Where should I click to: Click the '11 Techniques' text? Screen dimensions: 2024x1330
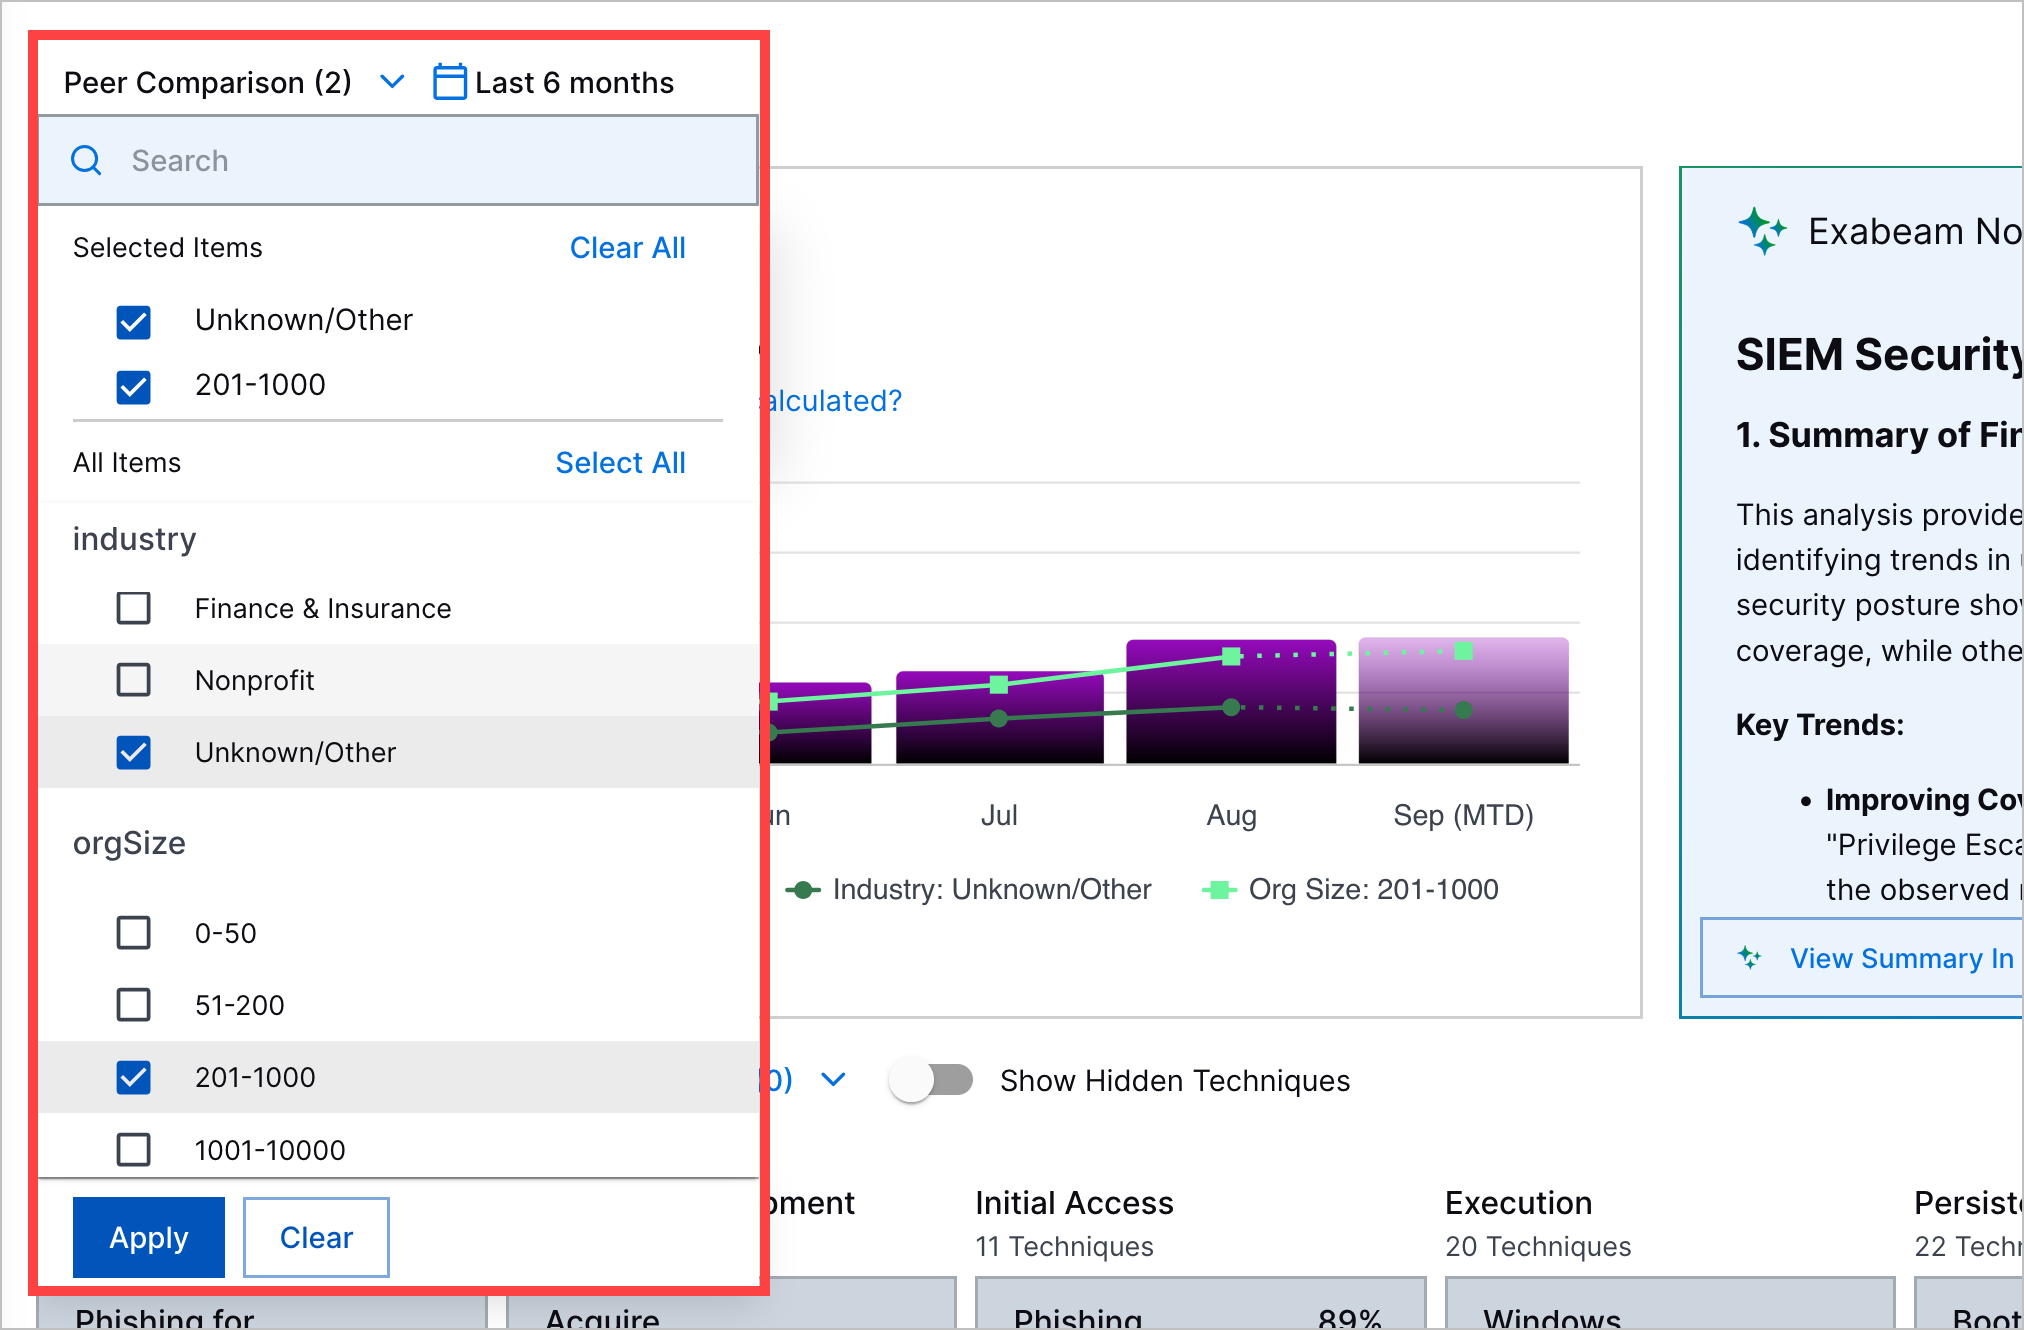[1064, 1247]
